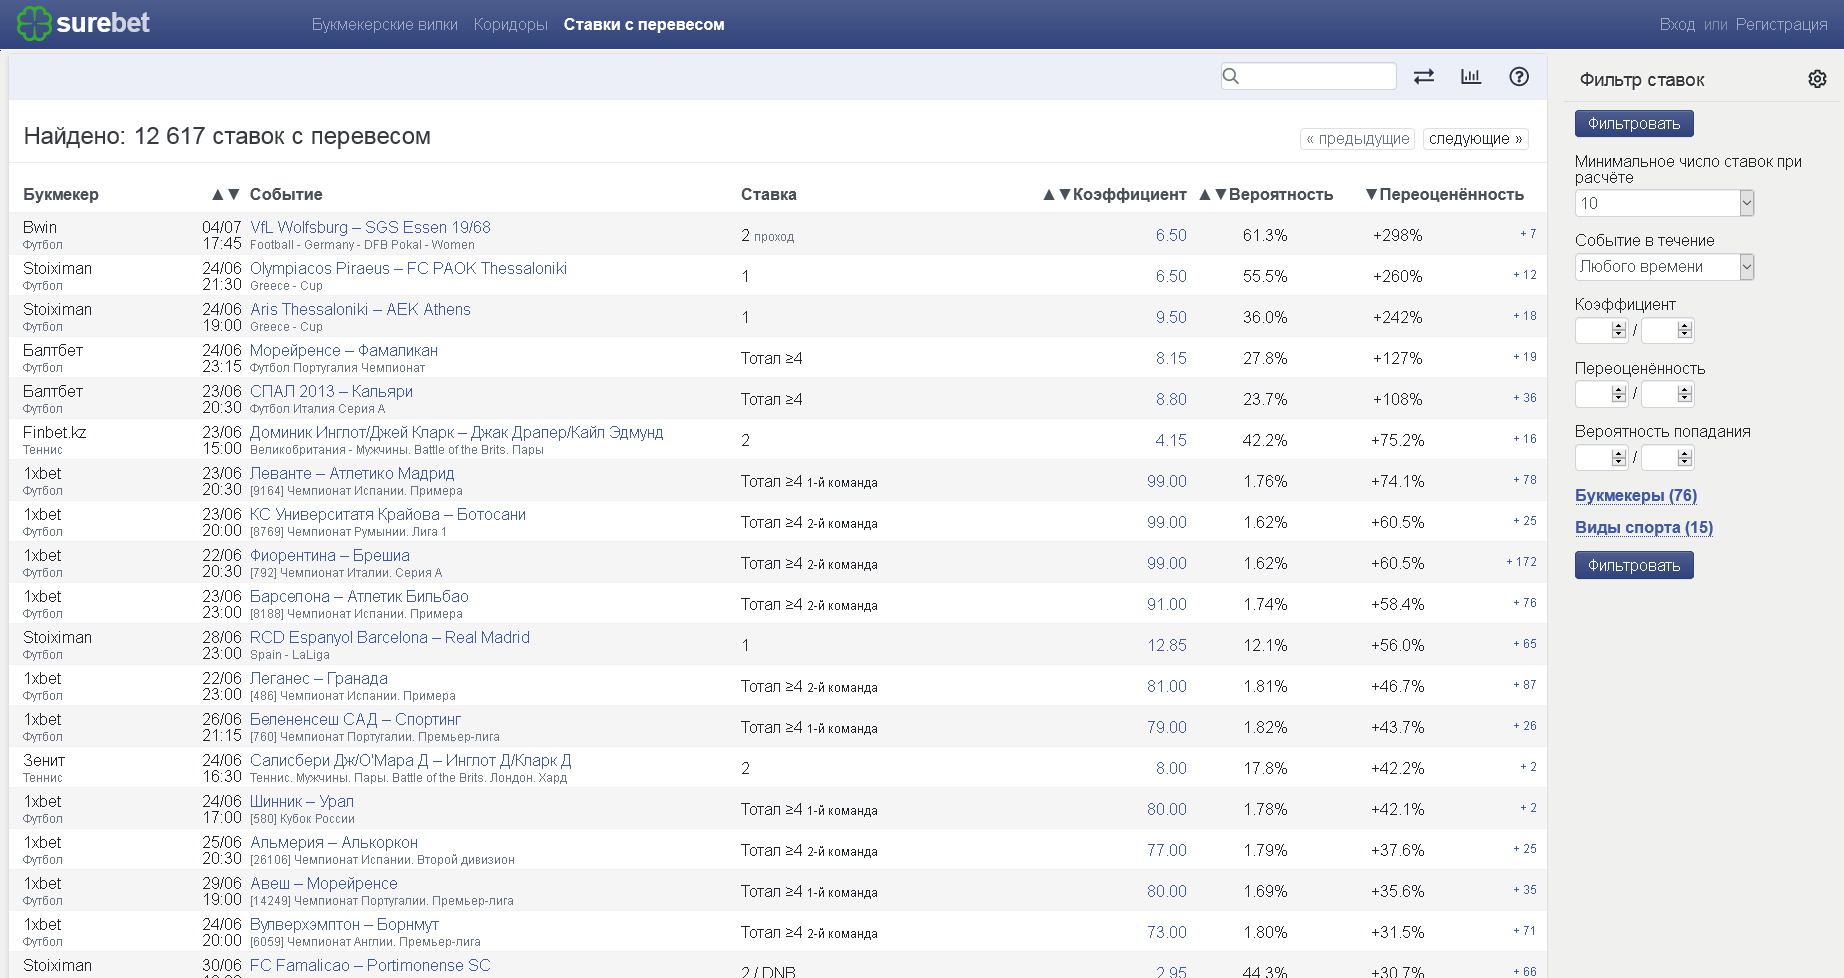Click Вероятность попадания maximum stepper
The height and width of the screenshot is (978, 1844).
[x=1685, y=457]
